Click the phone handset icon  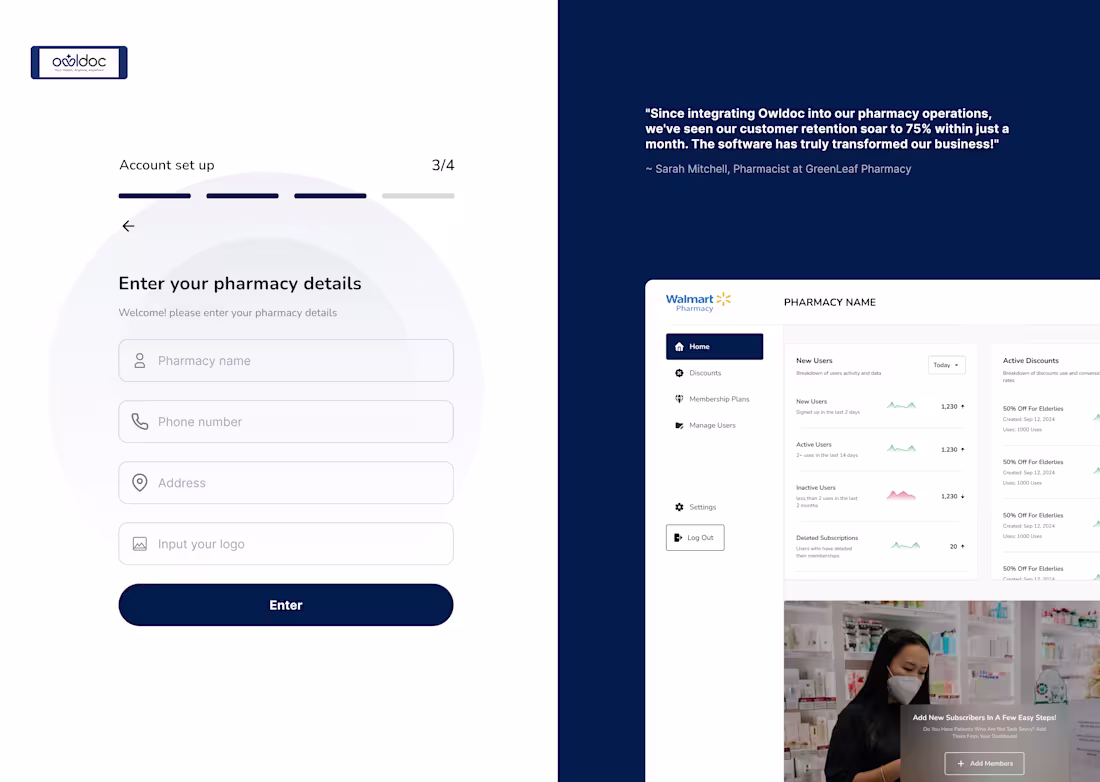140,422
